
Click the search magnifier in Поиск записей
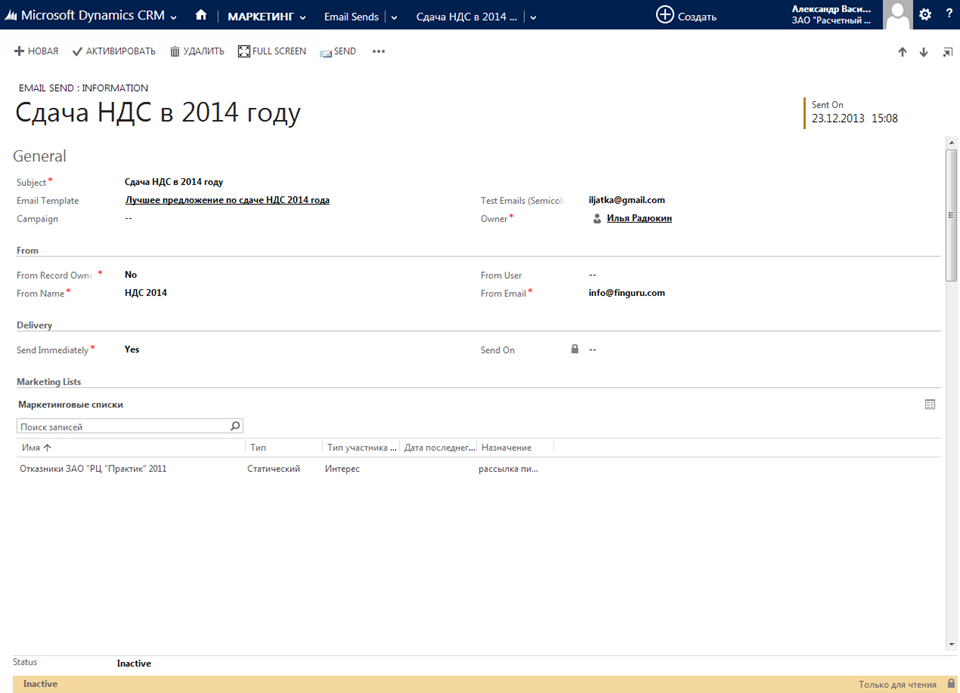coord(235,426)
